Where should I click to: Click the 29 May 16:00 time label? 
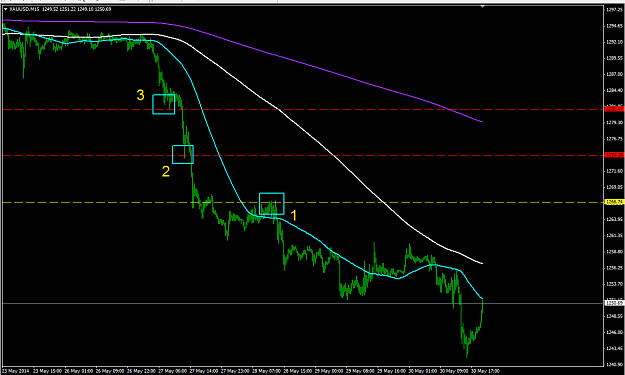[x=391, y=371]
